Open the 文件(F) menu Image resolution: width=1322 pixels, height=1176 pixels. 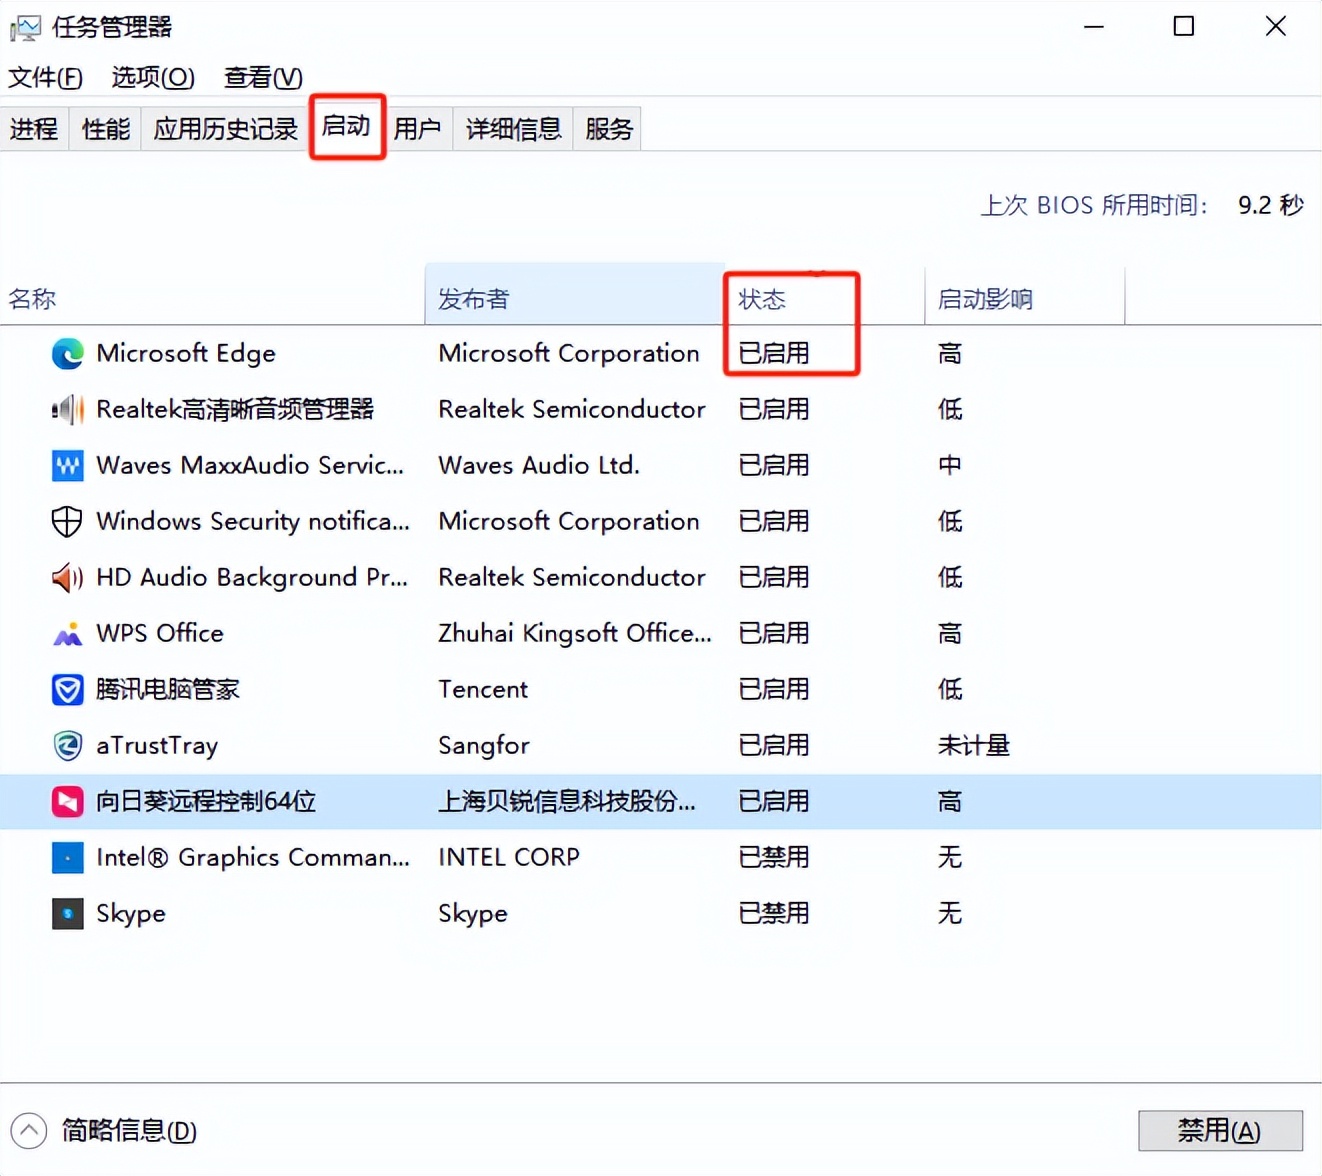pos(45,77)
